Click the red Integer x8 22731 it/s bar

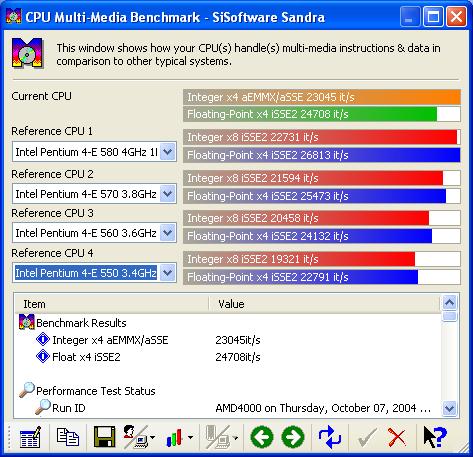click(x=322, y=137)
